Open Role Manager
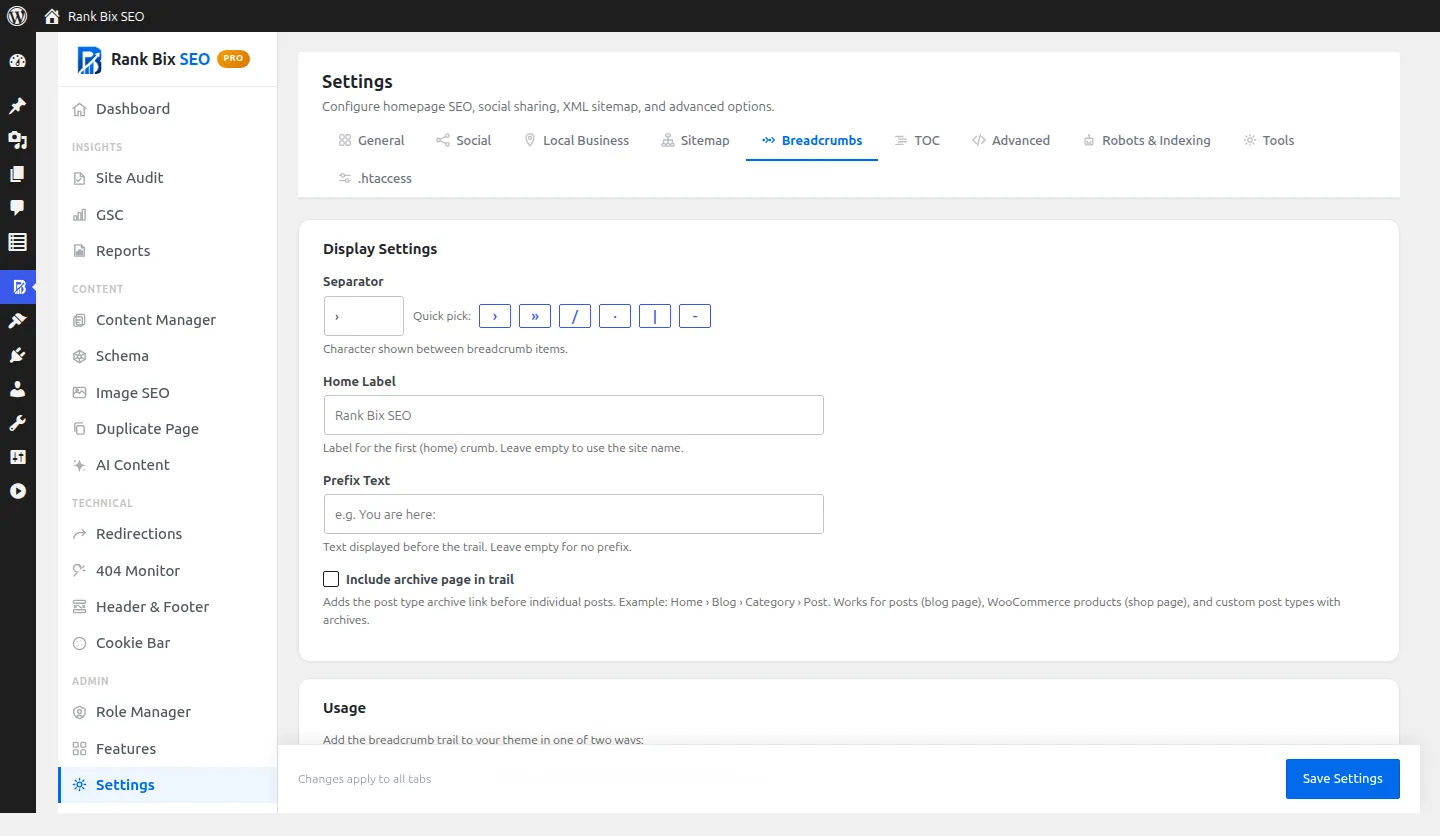 pos(167,712)
